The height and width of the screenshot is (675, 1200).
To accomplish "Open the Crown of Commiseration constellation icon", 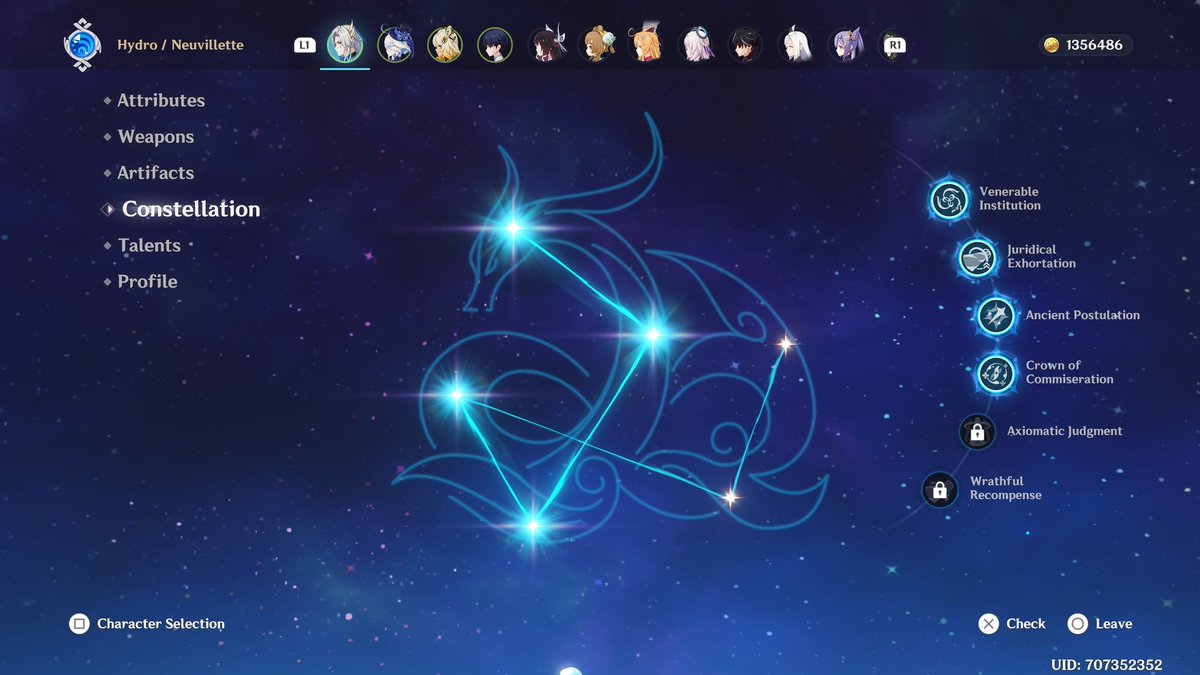I will [x=996, y=373].
